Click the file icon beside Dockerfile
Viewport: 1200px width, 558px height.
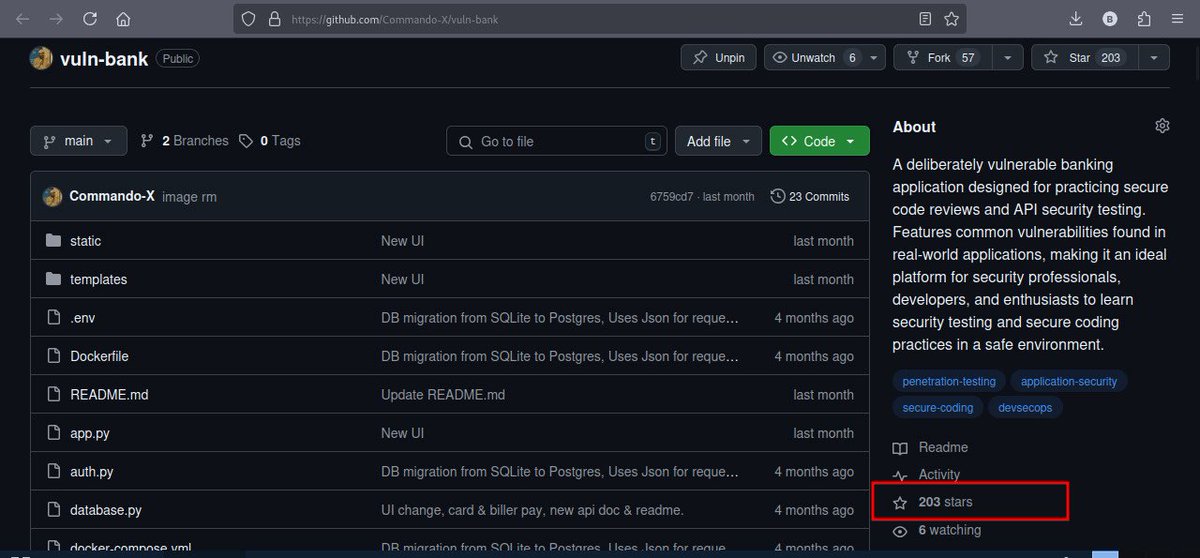click(53, 356)
